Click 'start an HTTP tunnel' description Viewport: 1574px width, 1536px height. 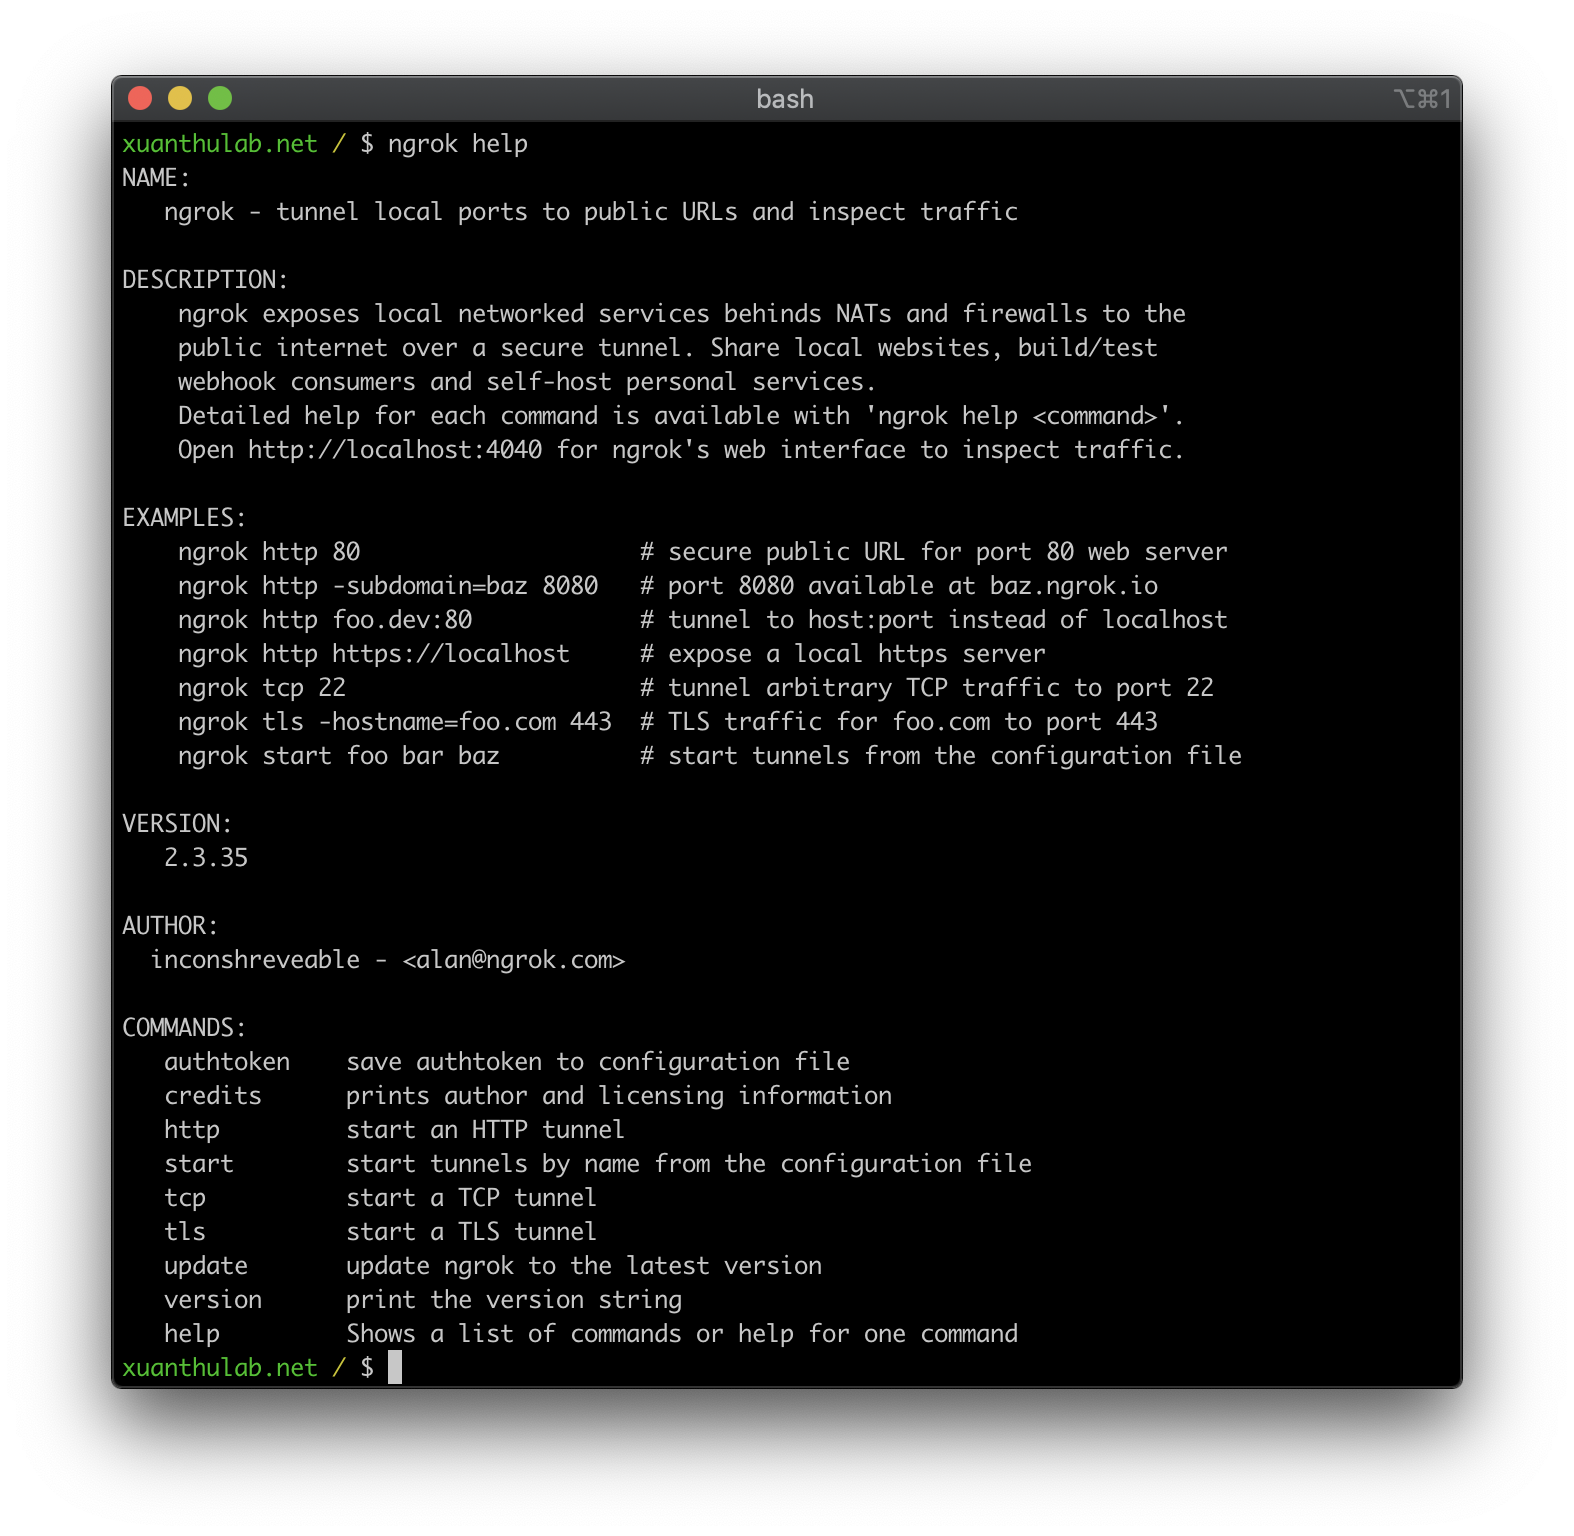(x=485, y=1130)
